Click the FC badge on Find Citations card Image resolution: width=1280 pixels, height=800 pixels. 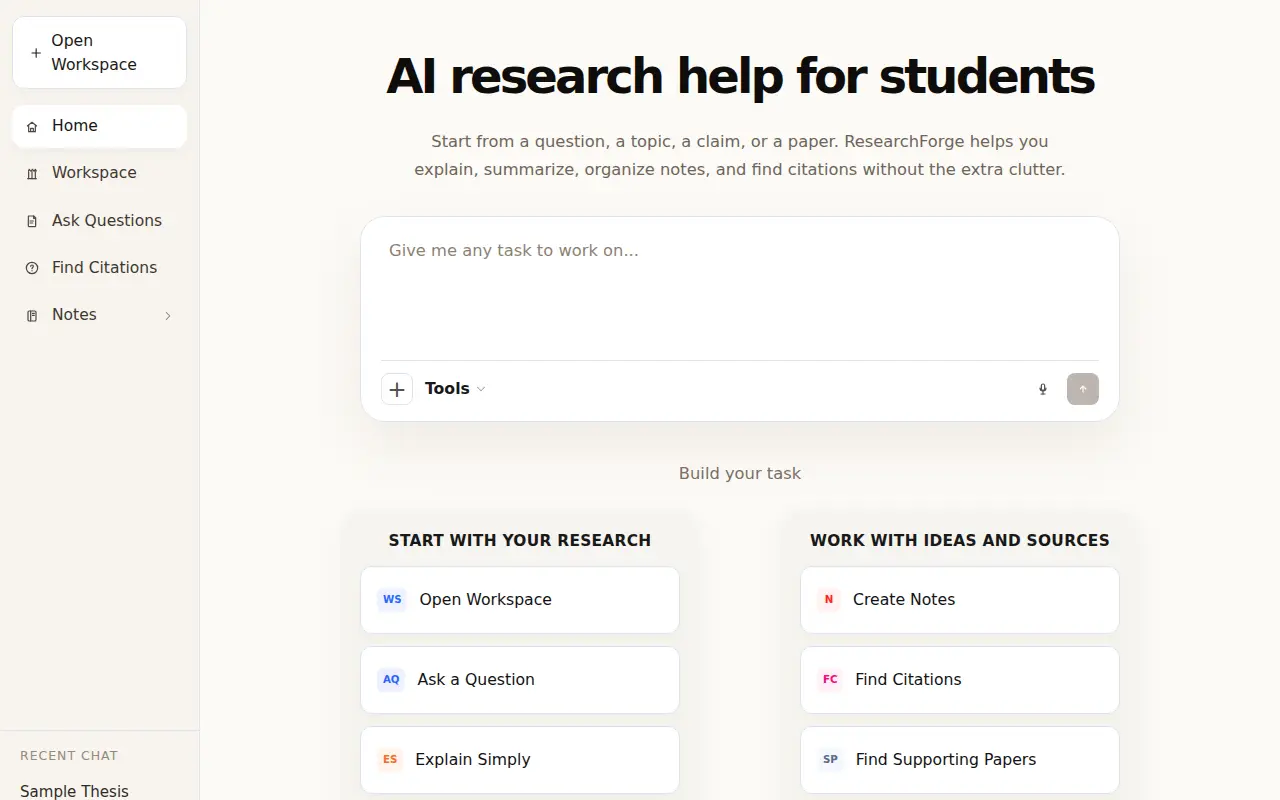point(830,680)
